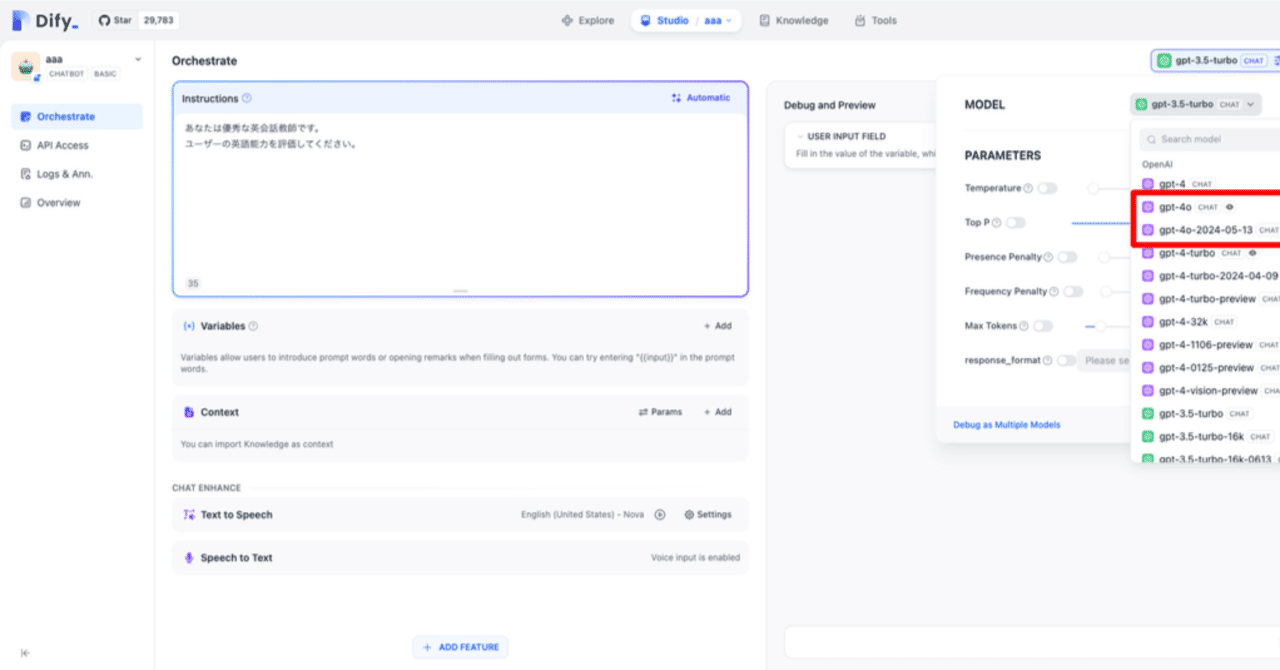Click the Max Tokens slider
The image size is (1280, 670).
(1100, 326)
